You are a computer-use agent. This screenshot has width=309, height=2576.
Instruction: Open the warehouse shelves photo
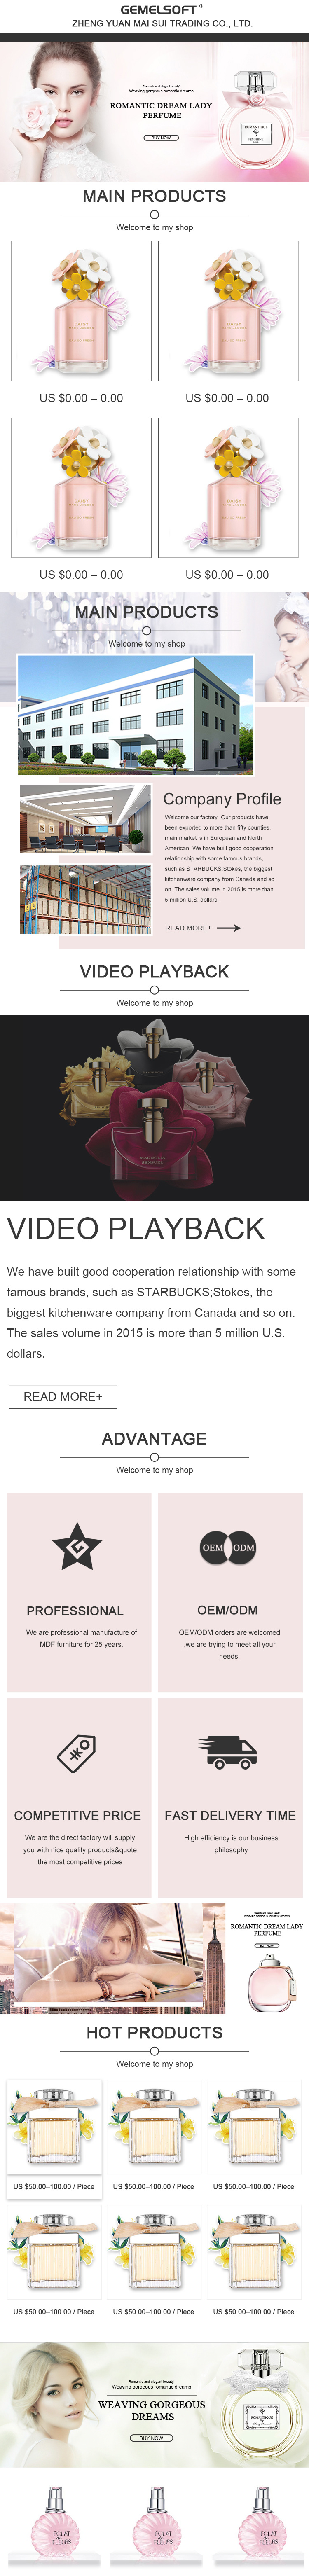pyautogui.click(x=85, y=899)
